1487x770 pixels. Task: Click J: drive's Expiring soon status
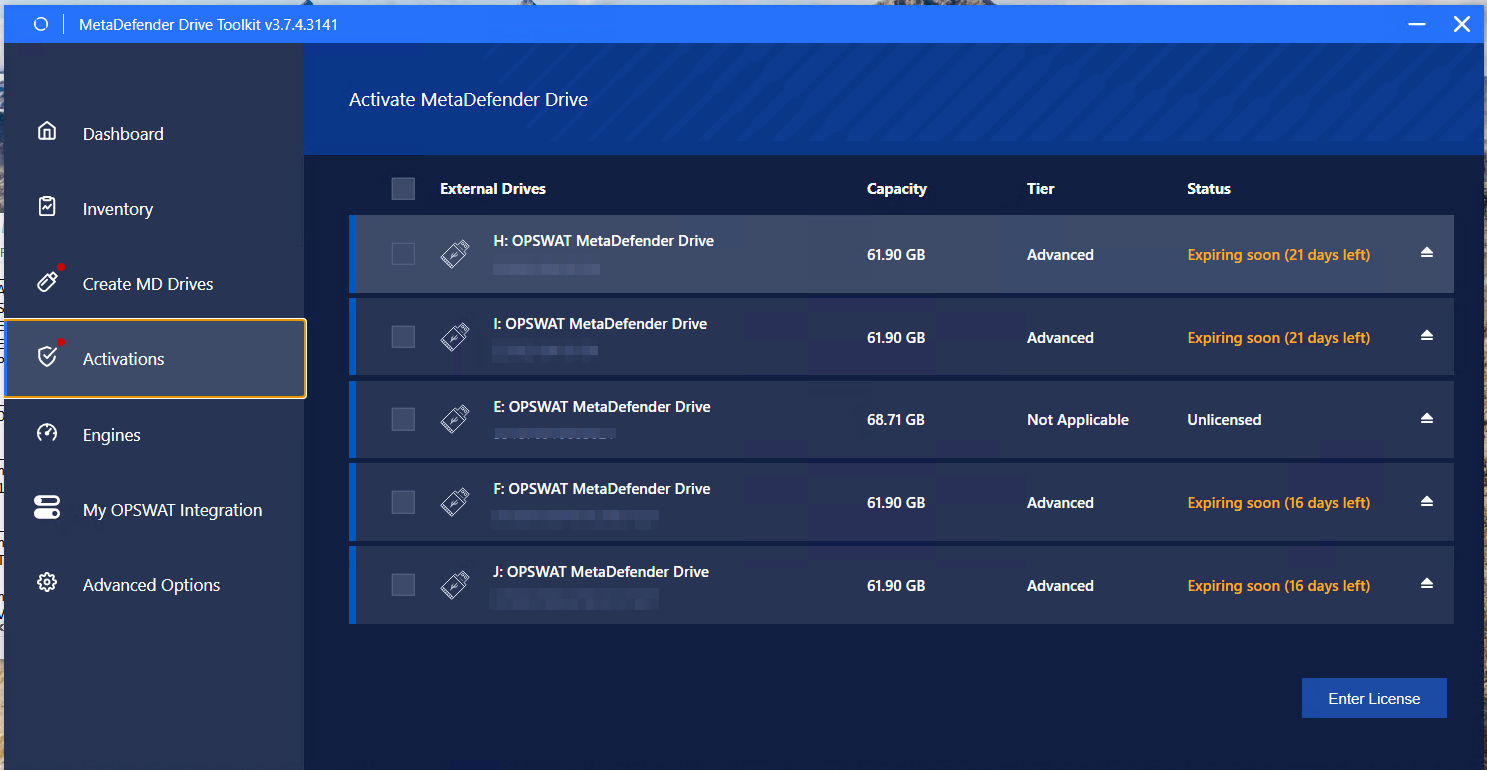click(x=1279, y=586)
